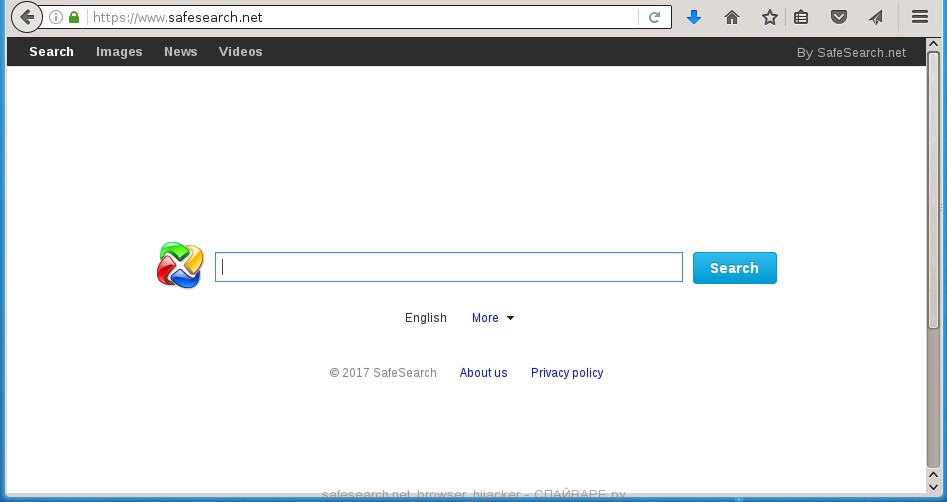Open the hamburger menu

[919, 17]
